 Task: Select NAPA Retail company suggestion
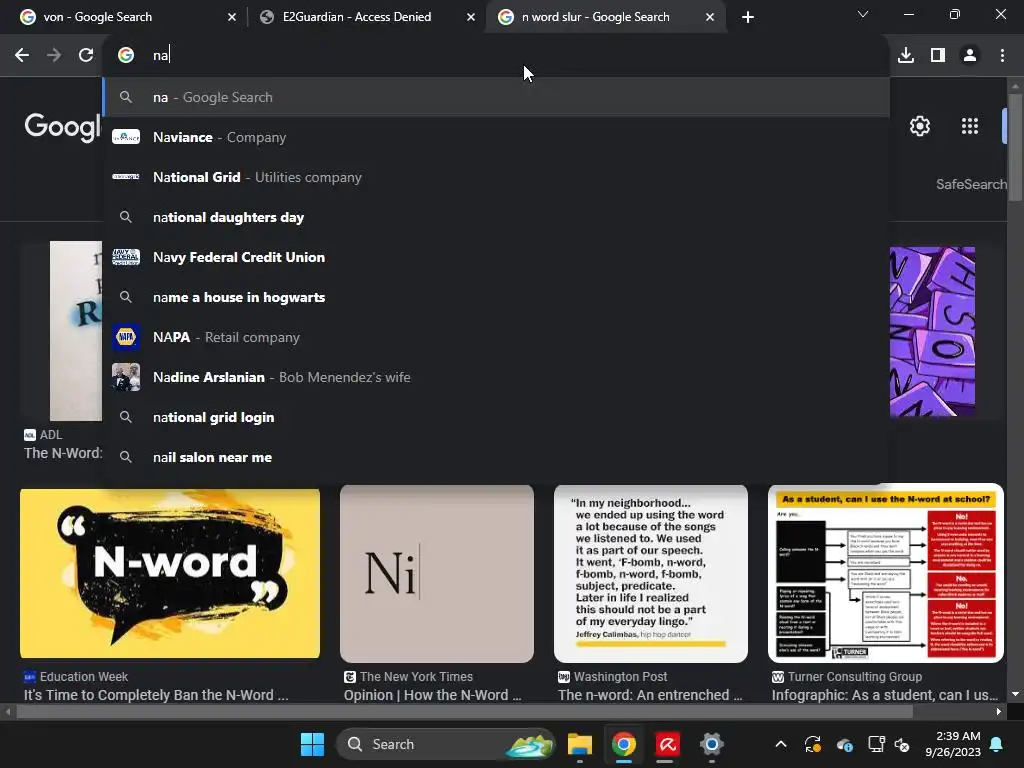tap(496, 337)
